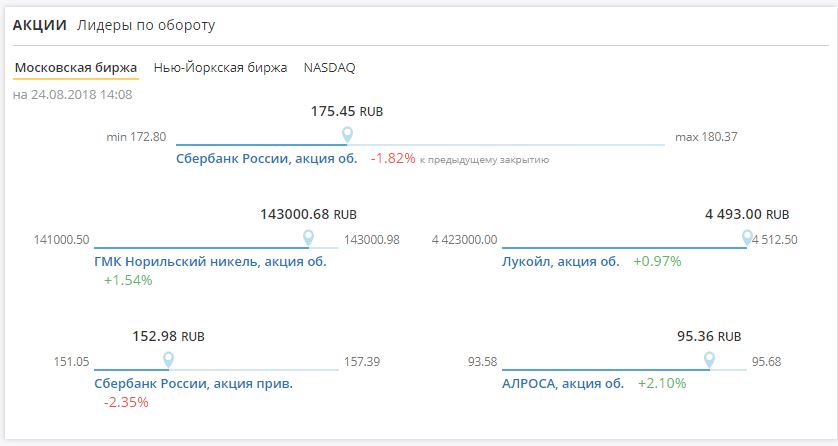Switch to the Нью-Йоркская биржа tab

[x=220, y=68]
